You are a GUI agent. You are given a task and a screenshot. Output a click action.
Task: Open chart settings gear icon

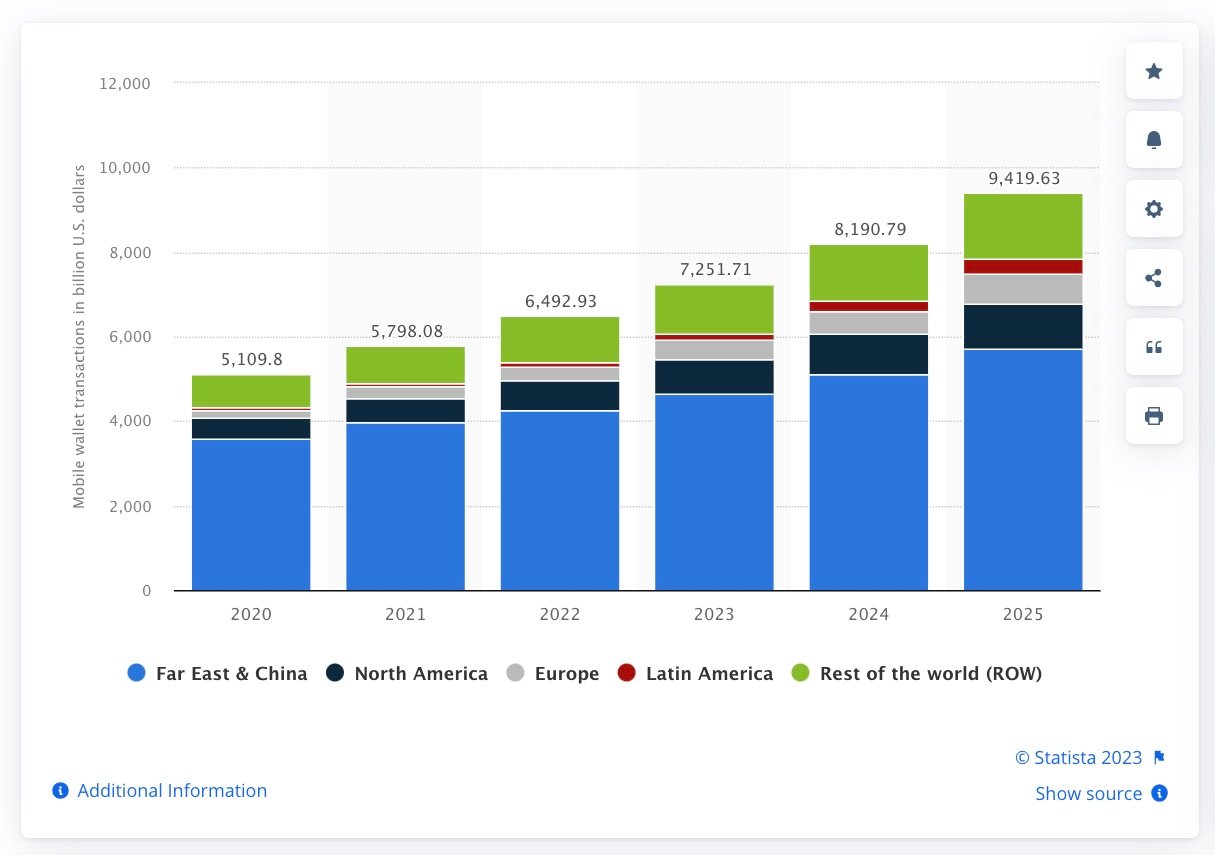1154,209
